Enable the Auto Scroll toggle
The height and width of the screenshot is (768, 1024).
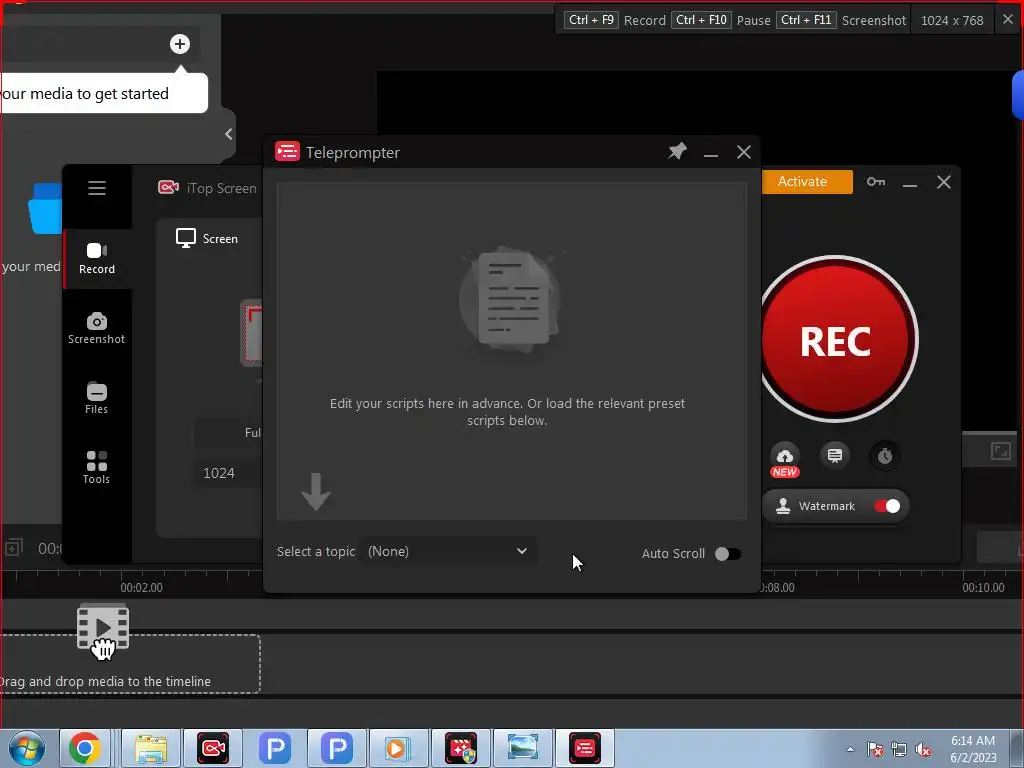728,554
